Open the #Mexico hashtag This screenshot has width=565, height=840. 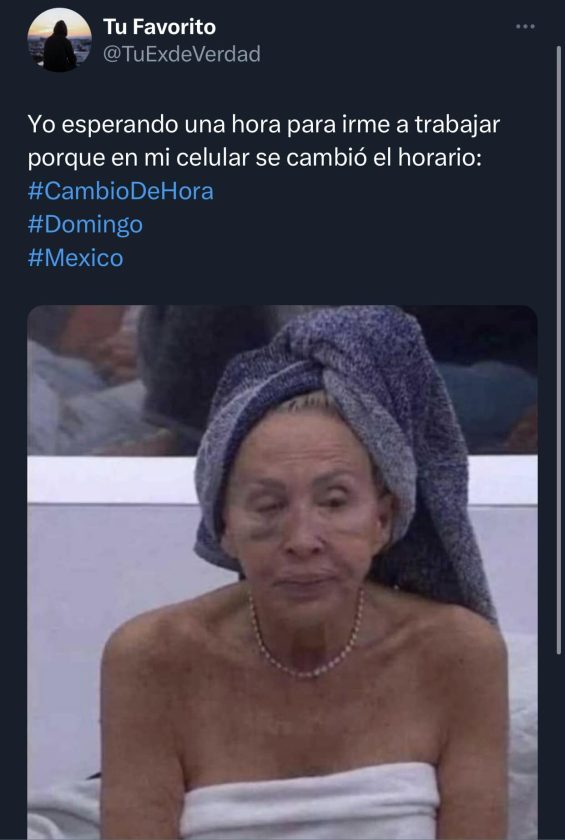(x=76, y=258)
